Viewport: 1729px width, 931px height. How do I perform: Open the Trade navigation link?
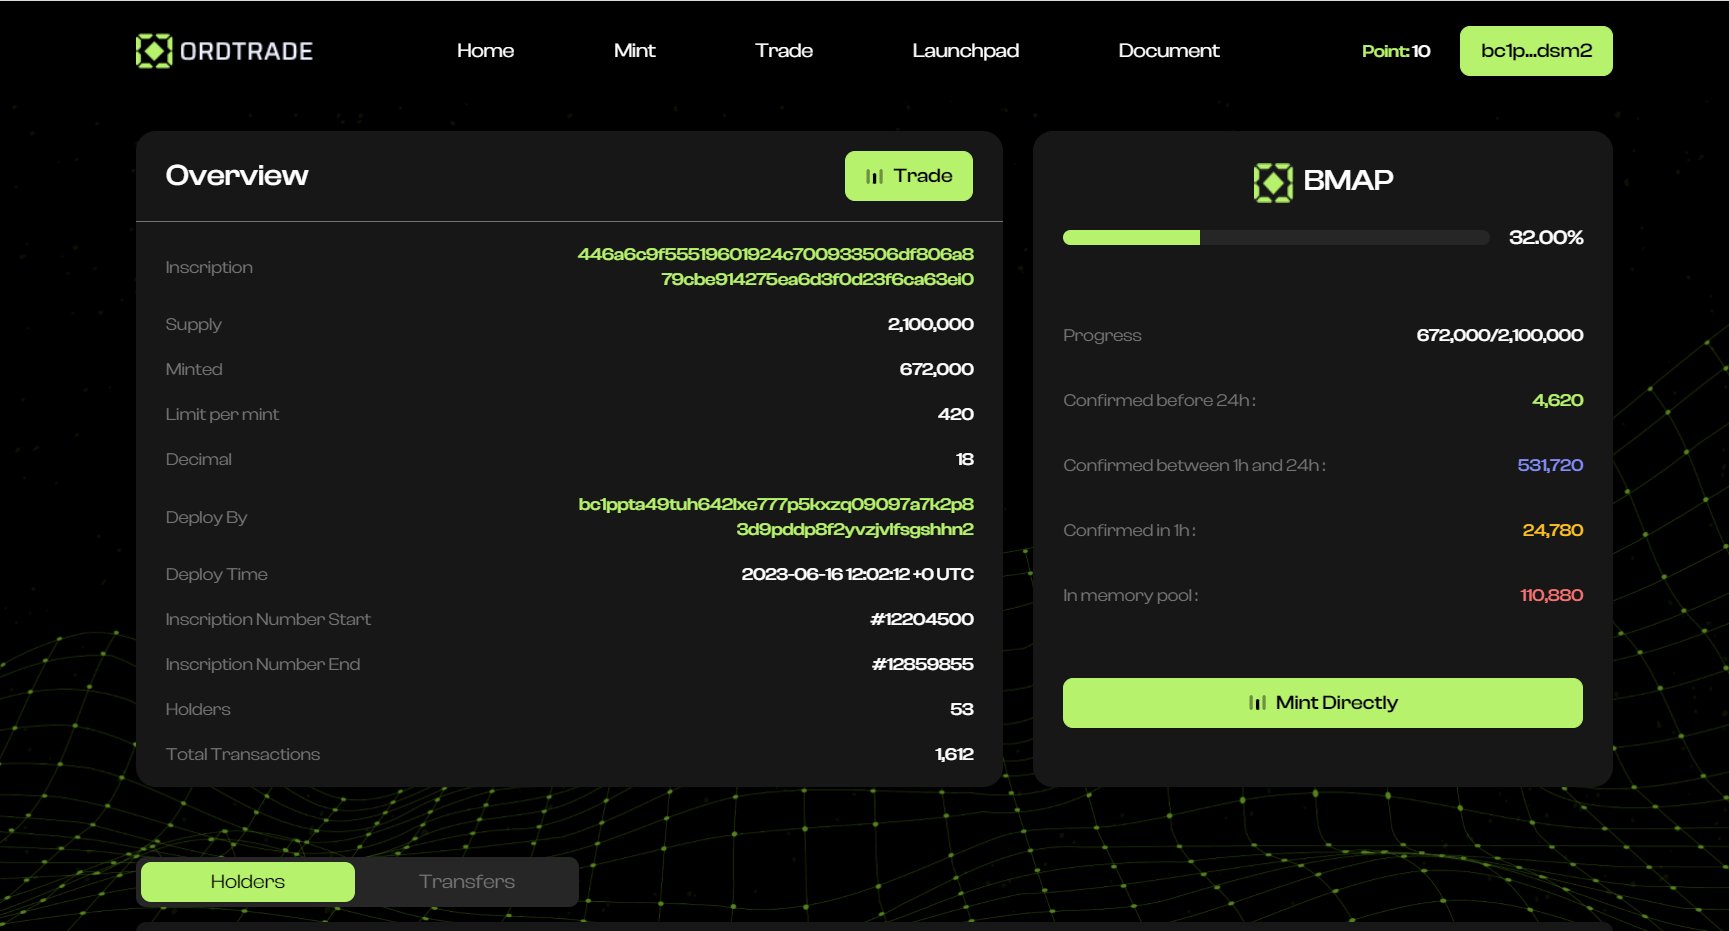(x=784, y=51)
